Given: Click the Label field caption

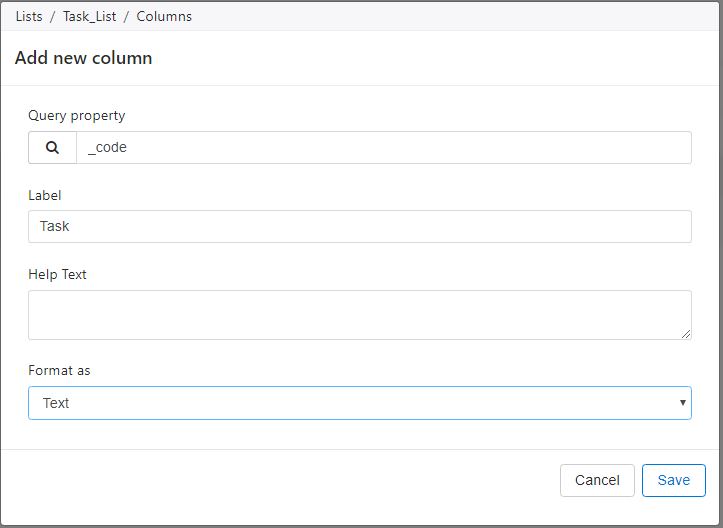Looking at the screenshot, I should click(x=45, y=196).
